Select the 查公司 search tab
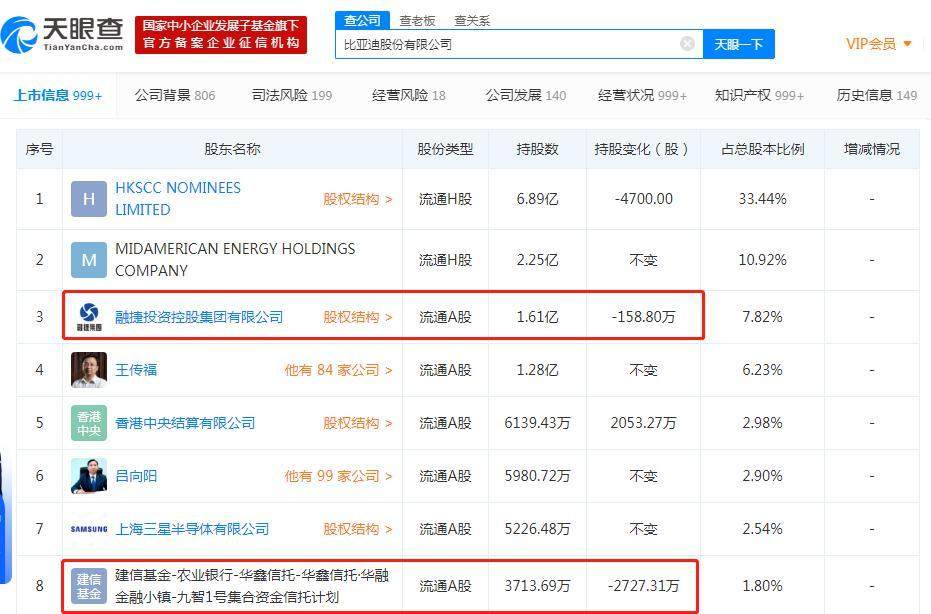 click(362, 20)
